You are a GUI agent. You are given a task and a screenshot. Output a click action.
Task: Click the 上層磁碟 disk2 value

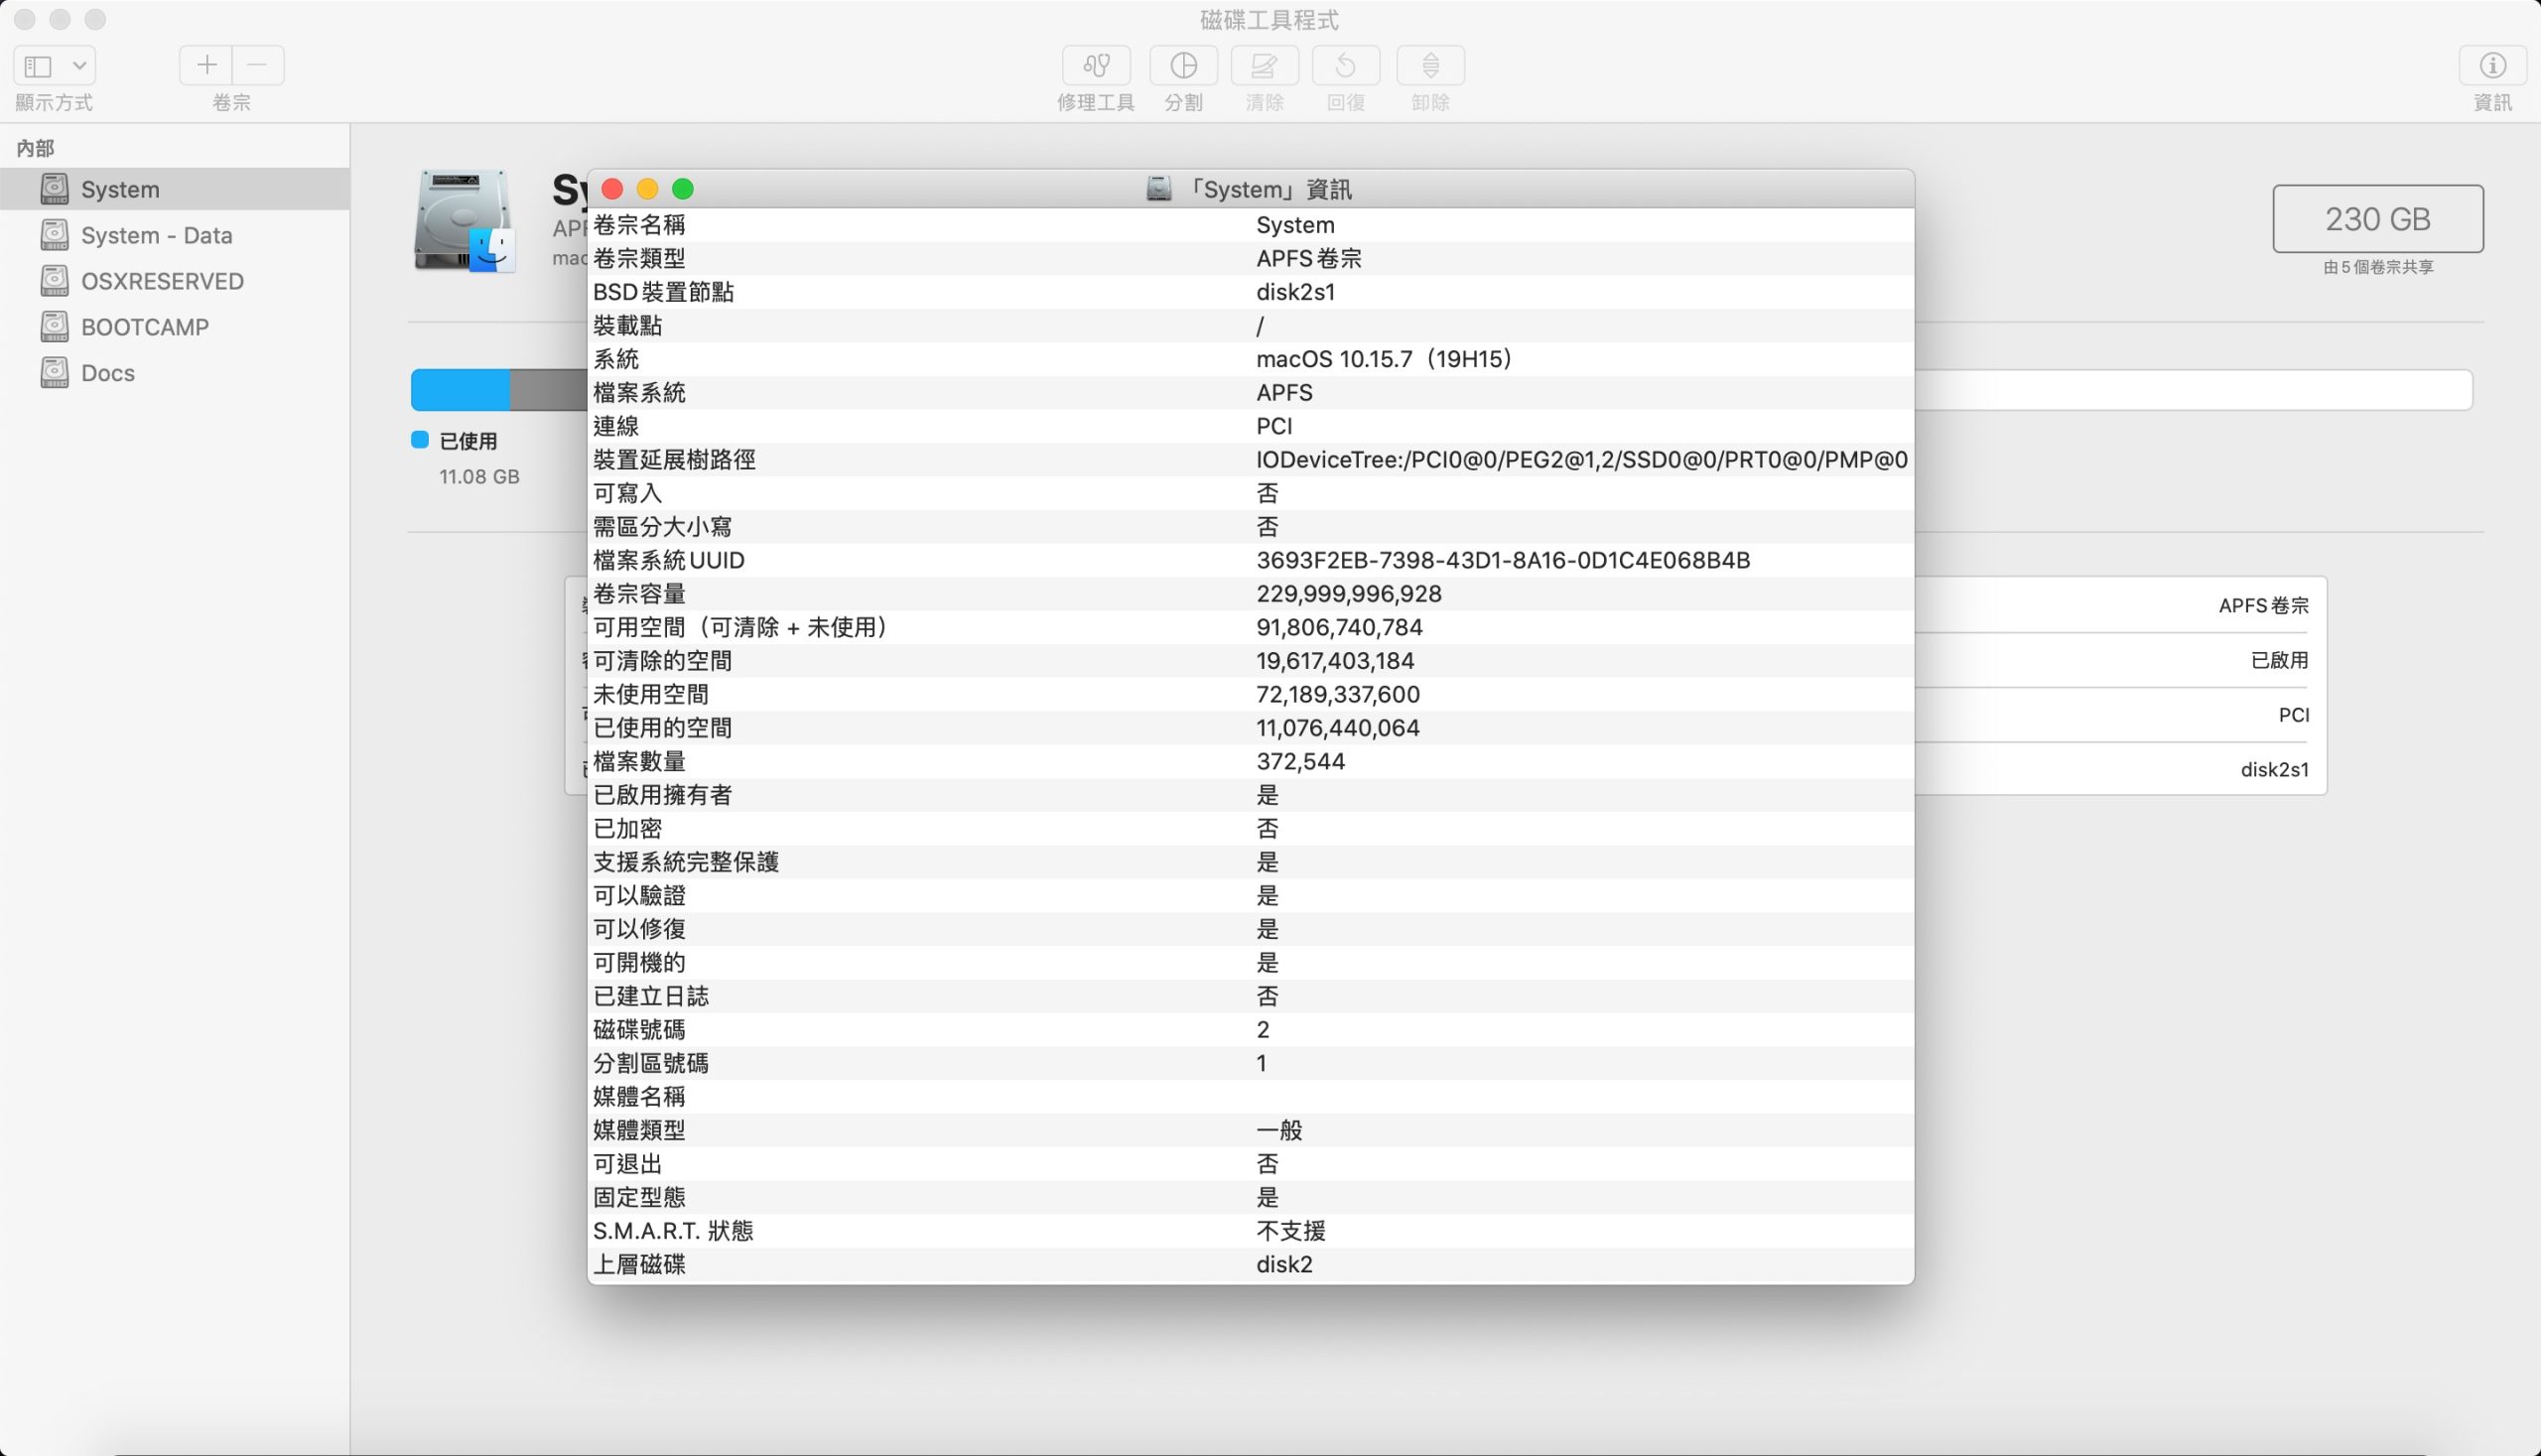pos(1284,1264)
